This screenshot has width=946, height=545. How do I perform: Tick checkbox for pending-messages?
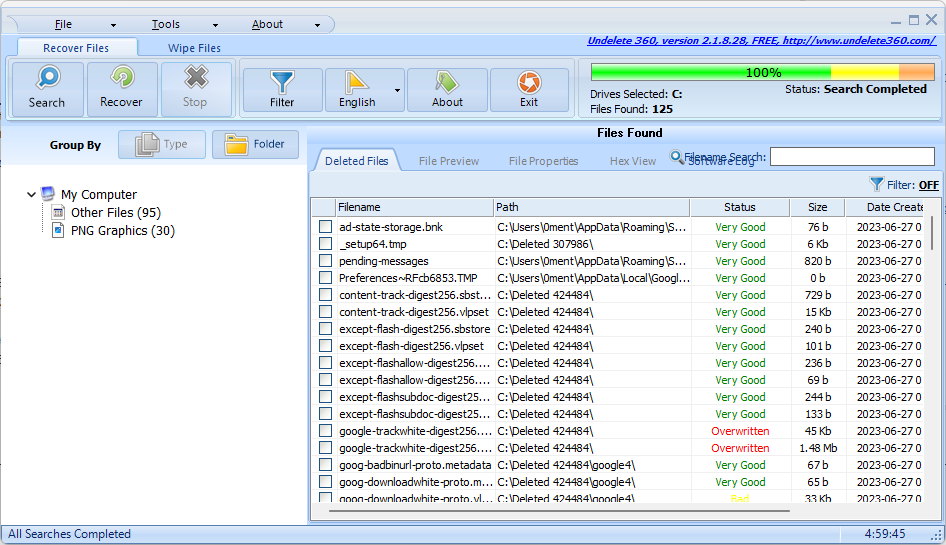[x=325, y=261]
